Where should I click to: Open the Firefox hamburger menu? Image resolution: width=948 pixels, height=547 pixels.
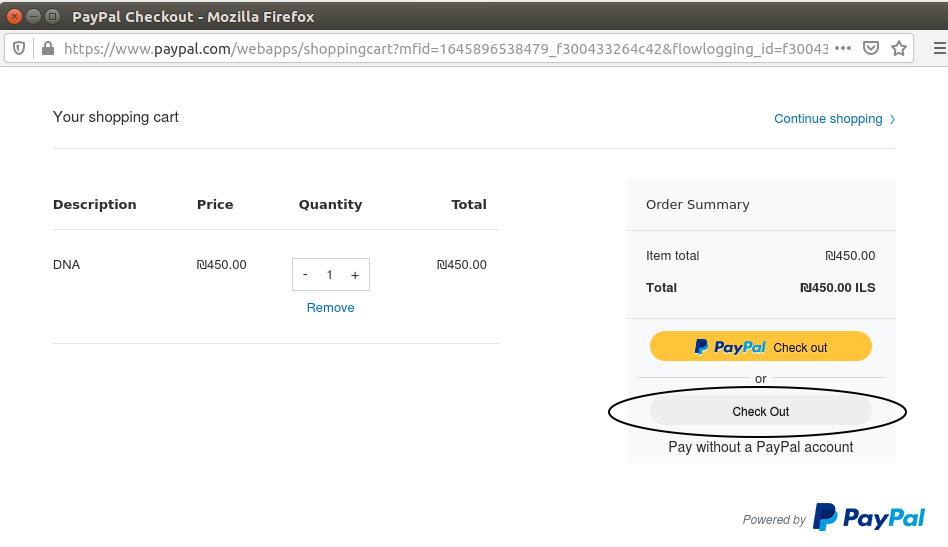[x=940, y=48]
